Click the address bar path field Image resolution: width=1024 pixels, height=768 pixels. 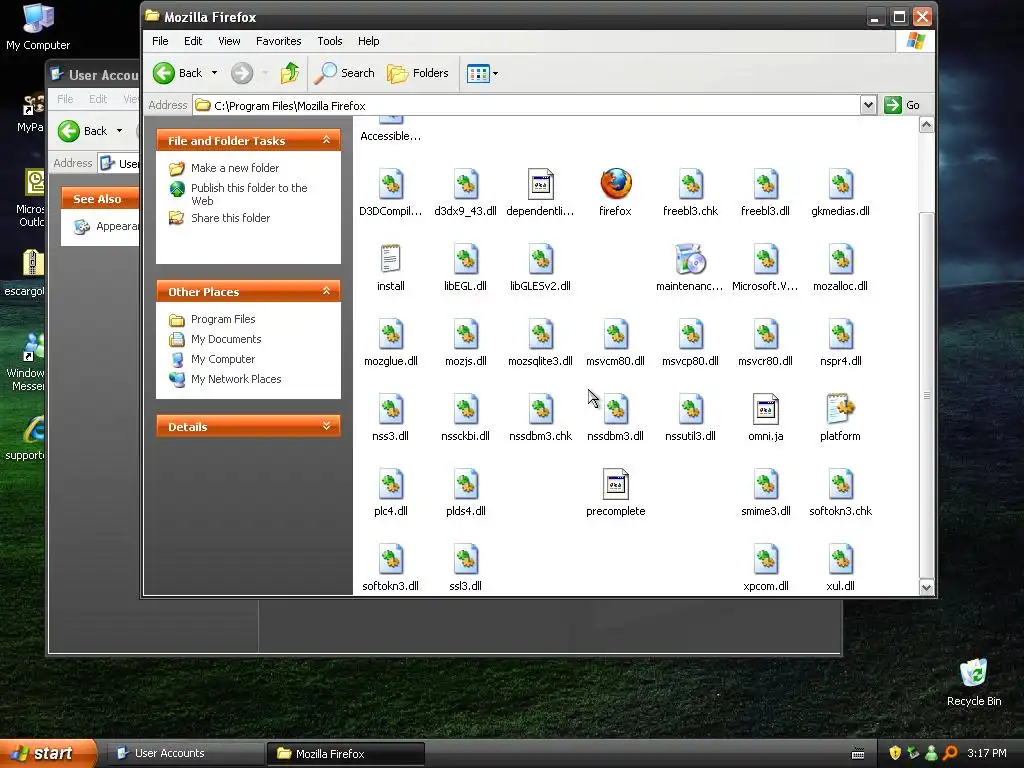coord(526,105)
